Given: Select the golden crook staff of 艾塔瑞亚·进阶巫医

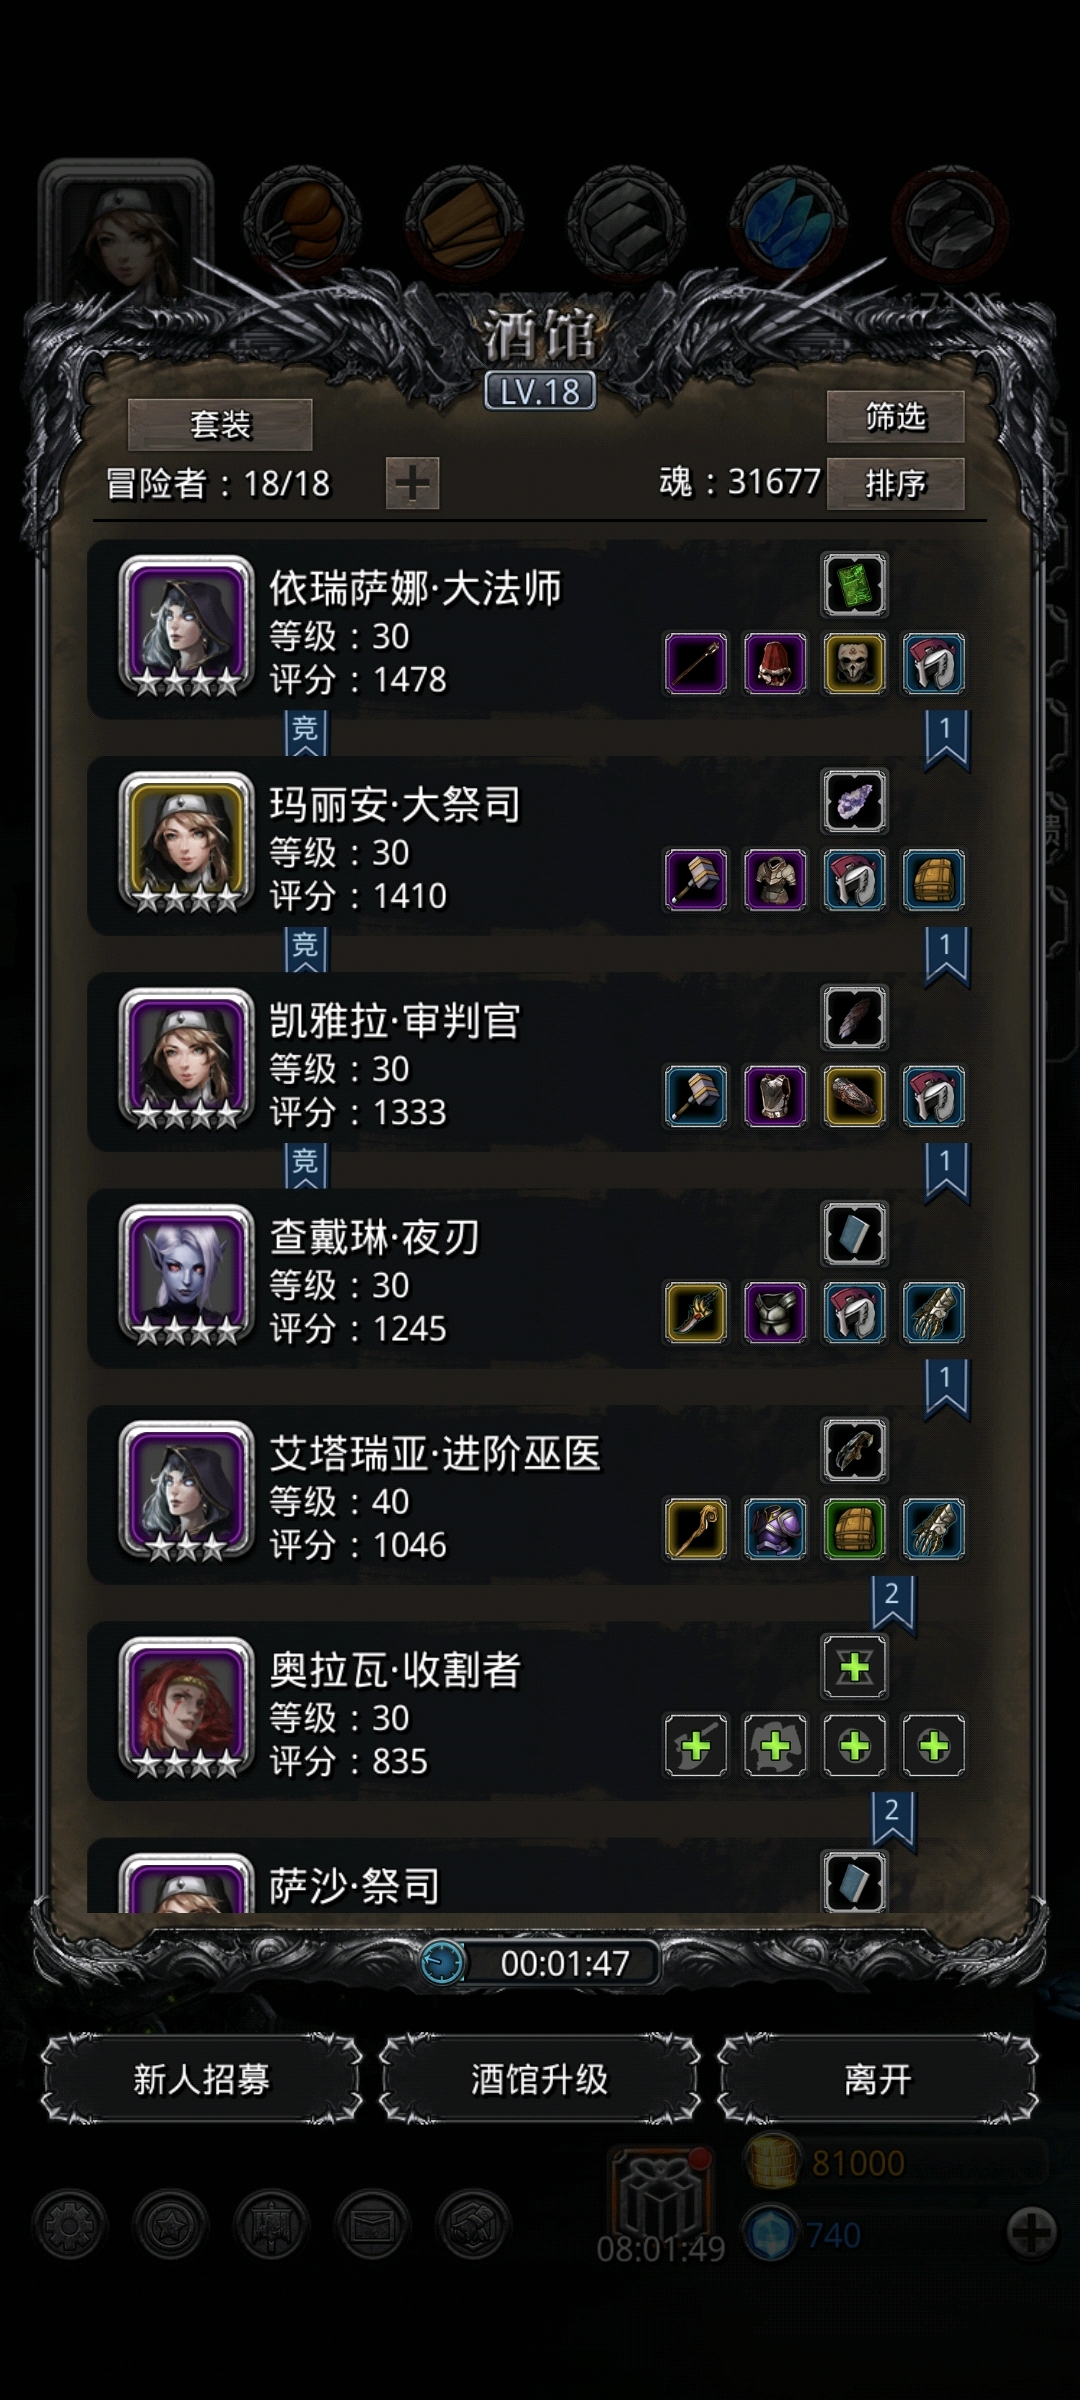Looking at the screenshot, I should click(696, 1528).
